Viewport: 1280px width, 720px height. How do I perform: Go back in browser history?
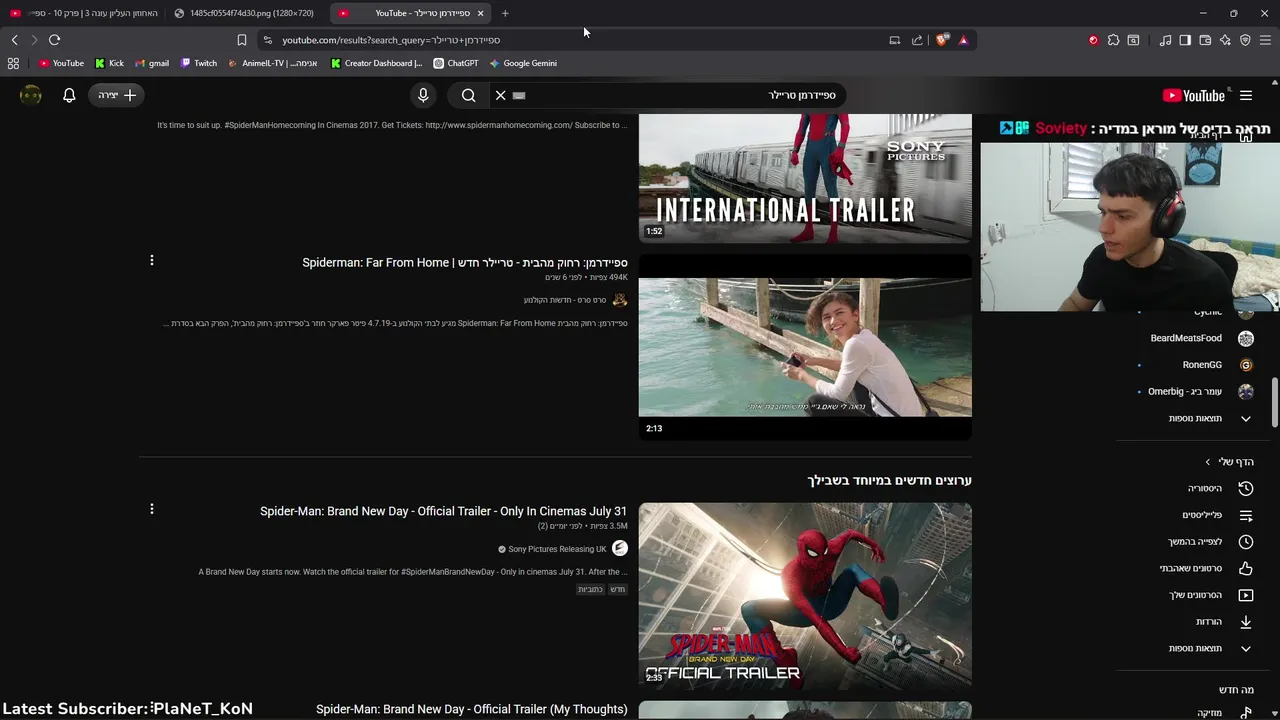[x=14, y=40]
